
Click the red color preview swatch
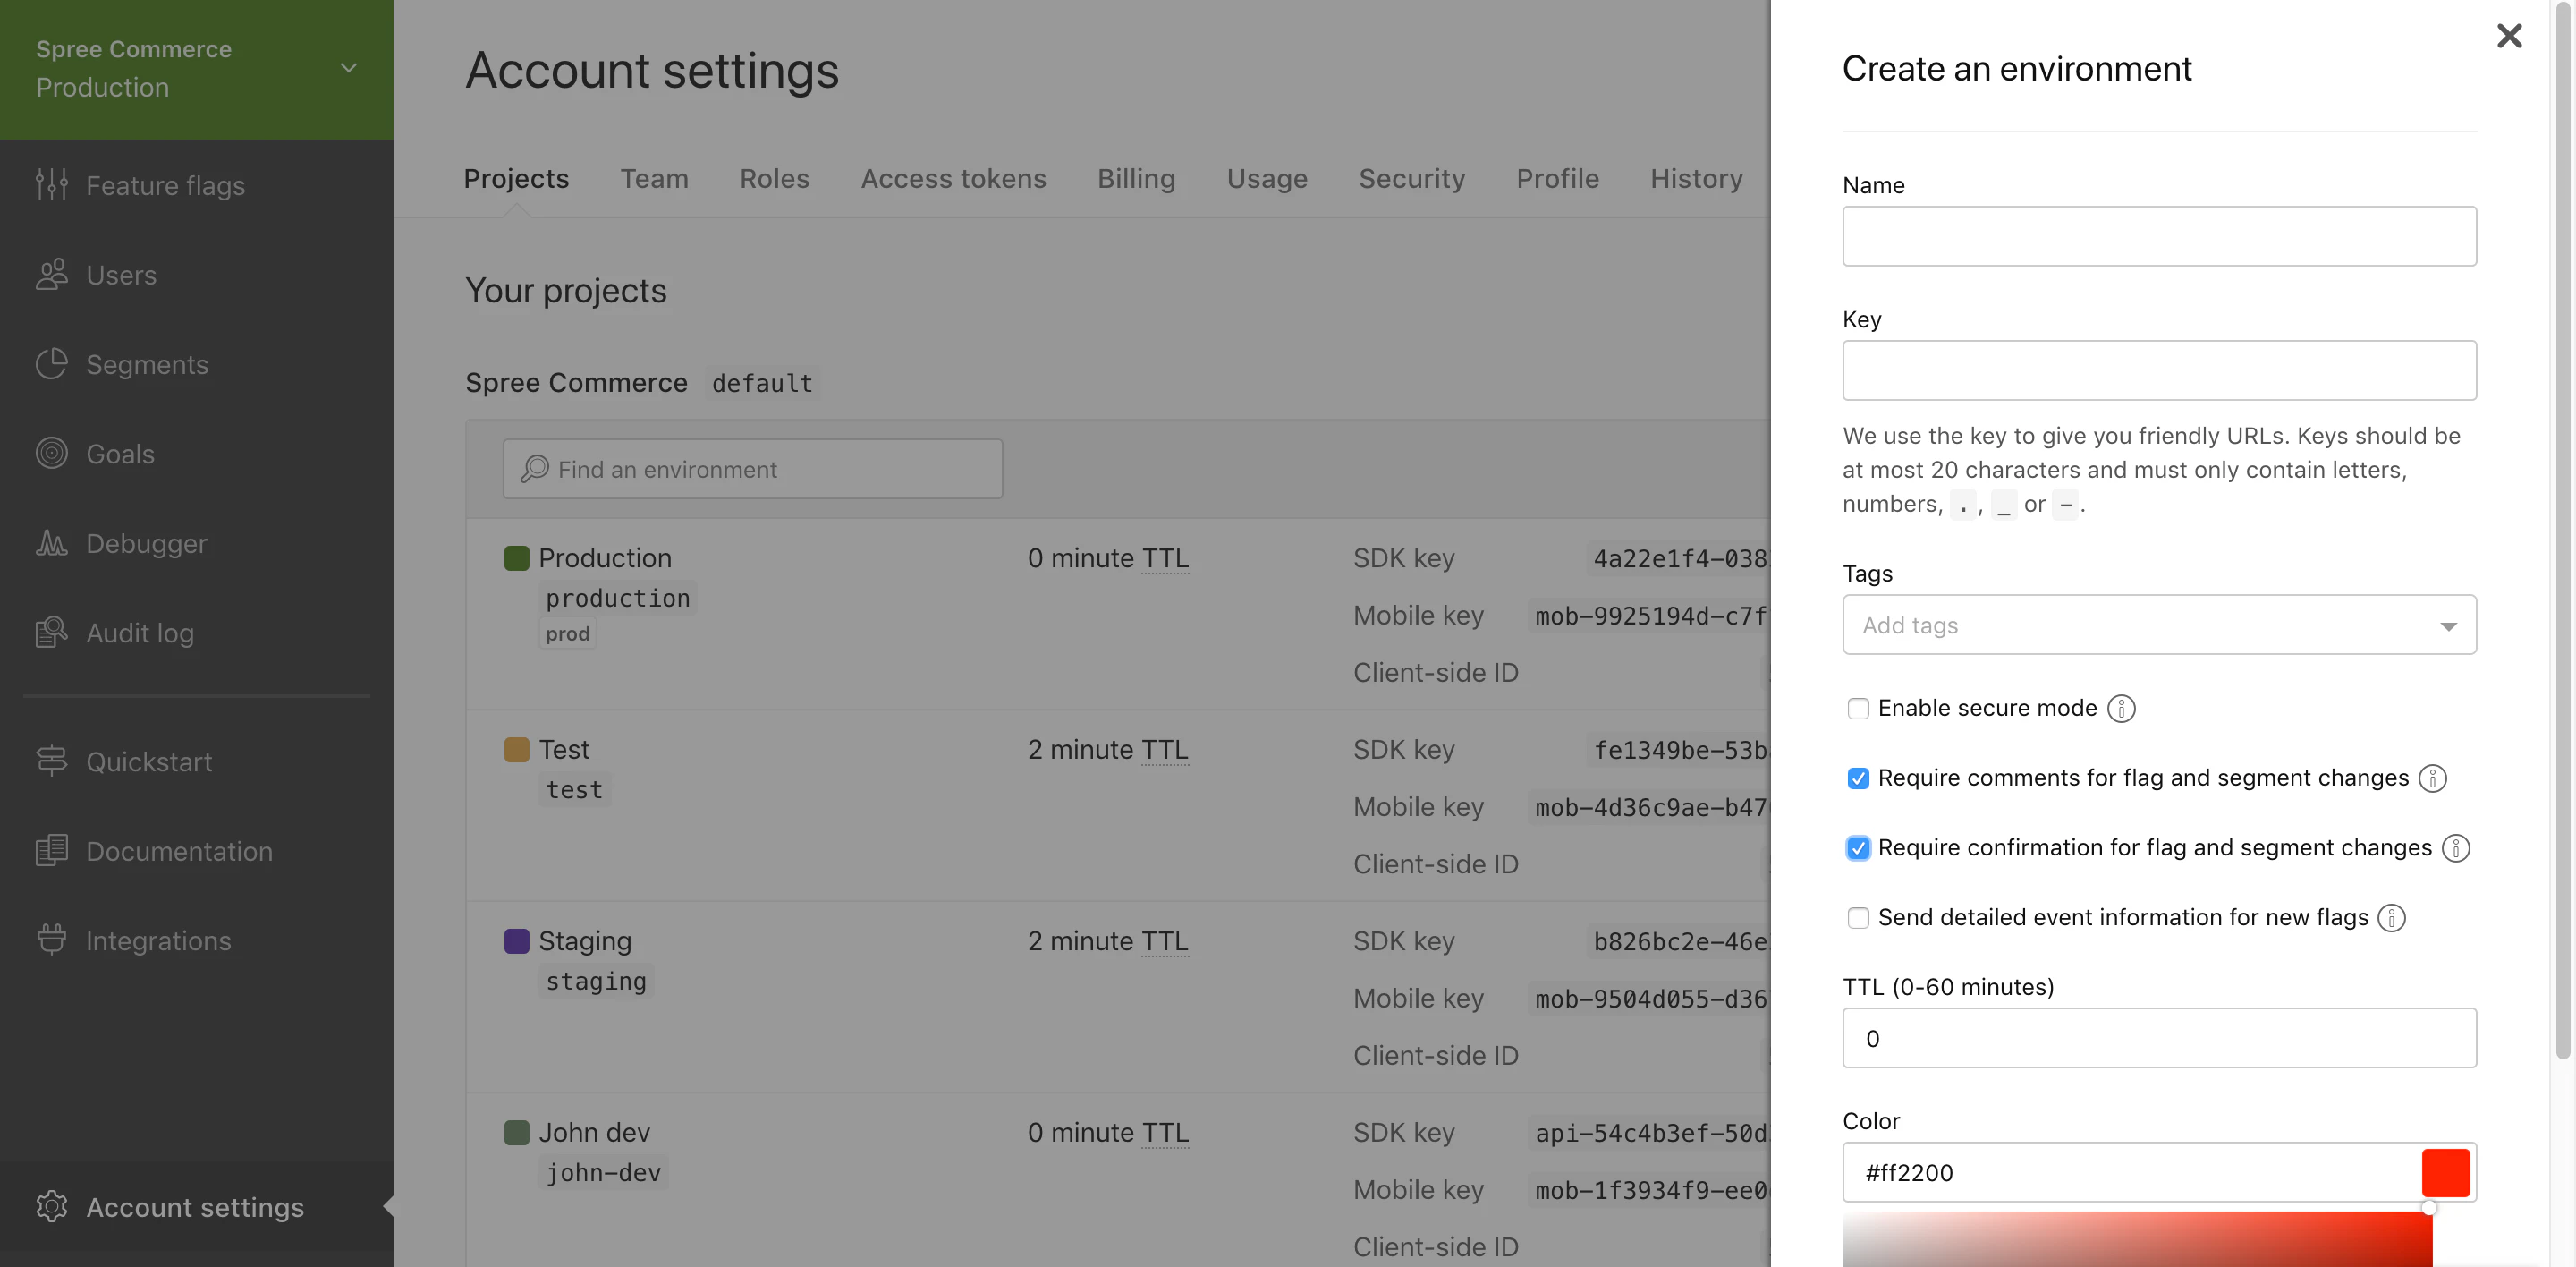(x=2446, y=1172)
